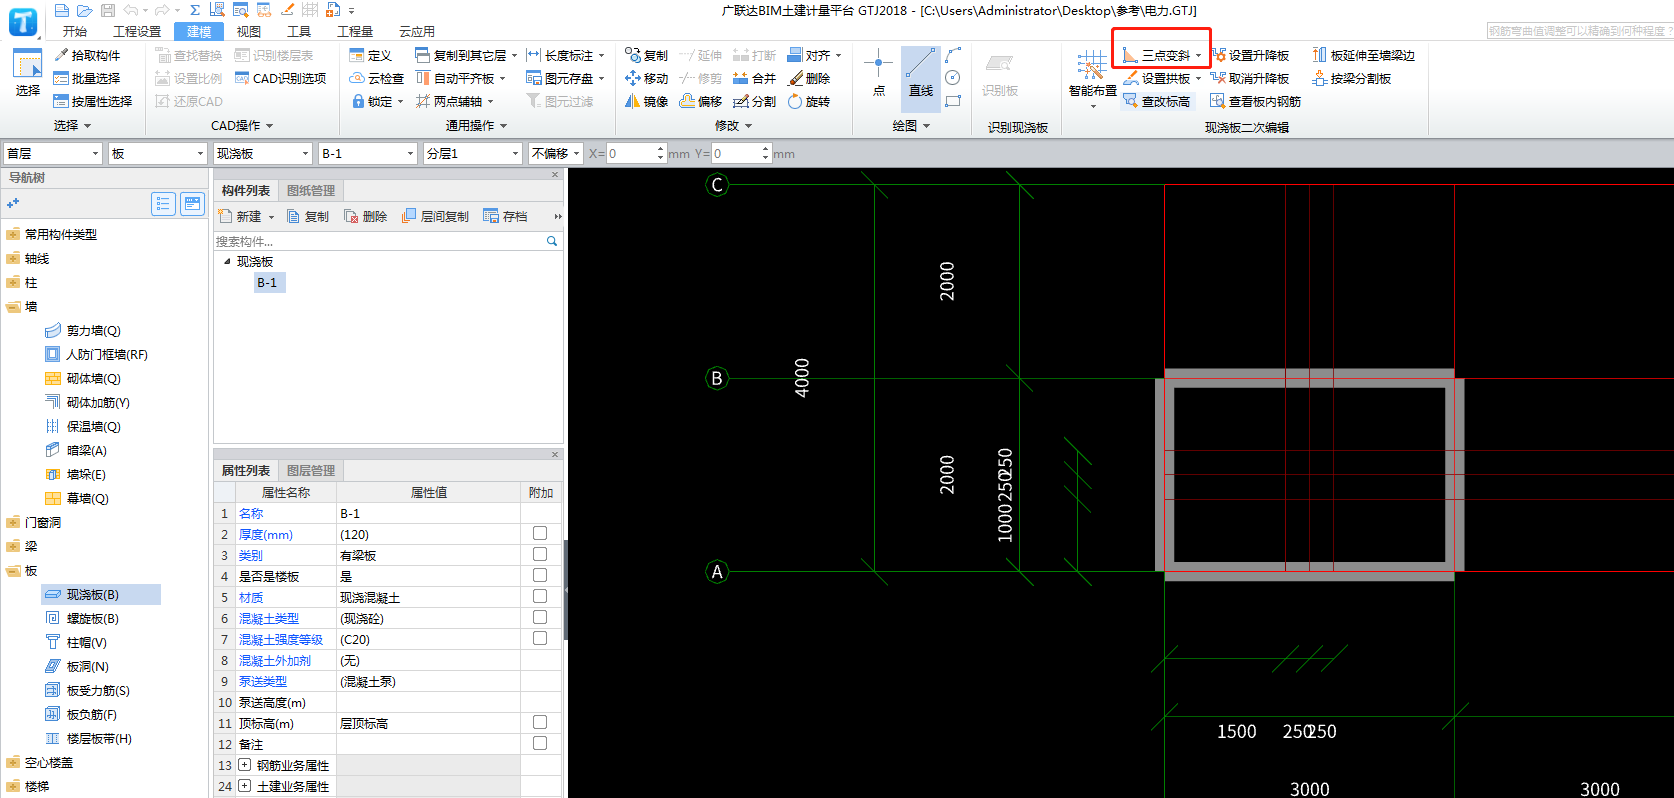The width and height of the screenshot is (1674, 798).
Task: Switch to the 视图 ribbon tab
Action: pyautogui.click(x=248, y=32)
